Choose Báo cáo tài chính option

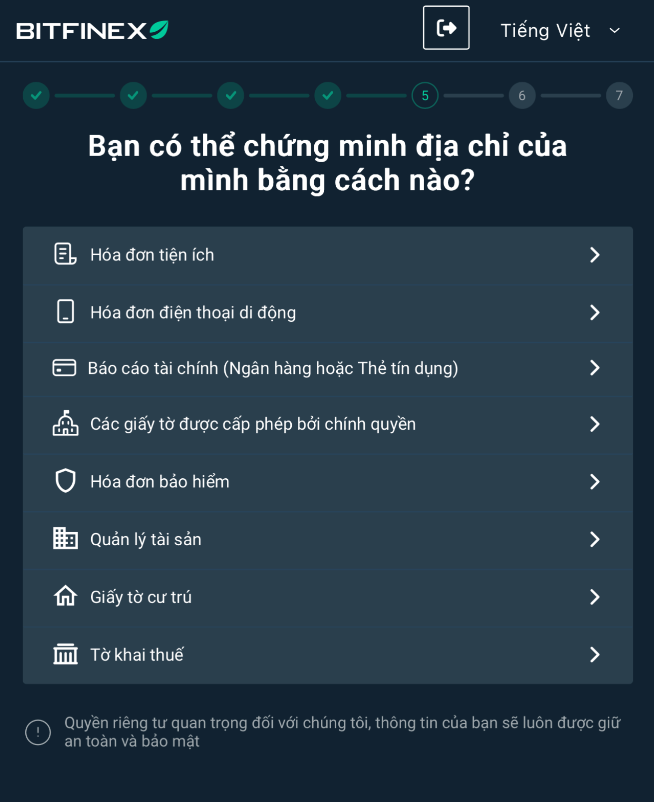pos(273,368)
